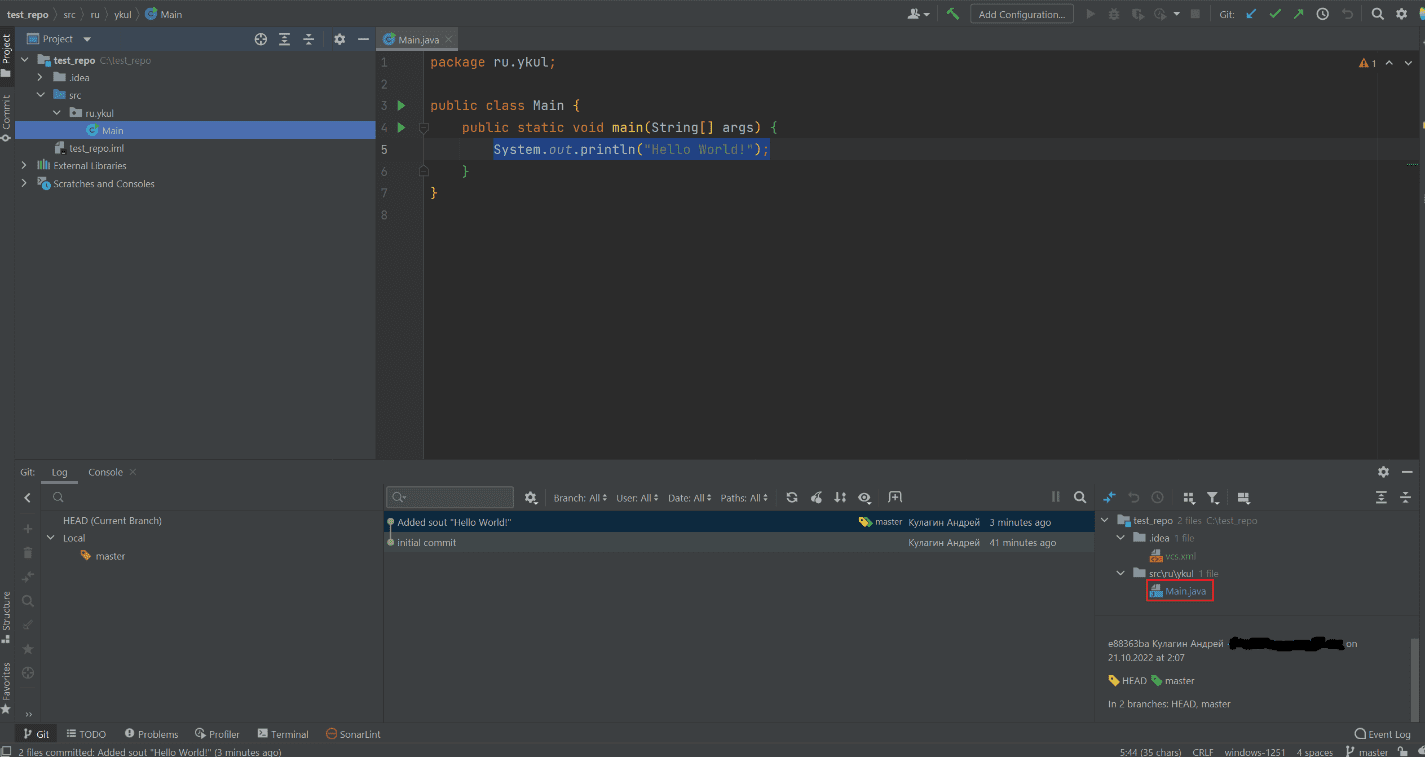Open Event Log
The height and width of the screenshot is (757, 1425).
click(1383, 734)
